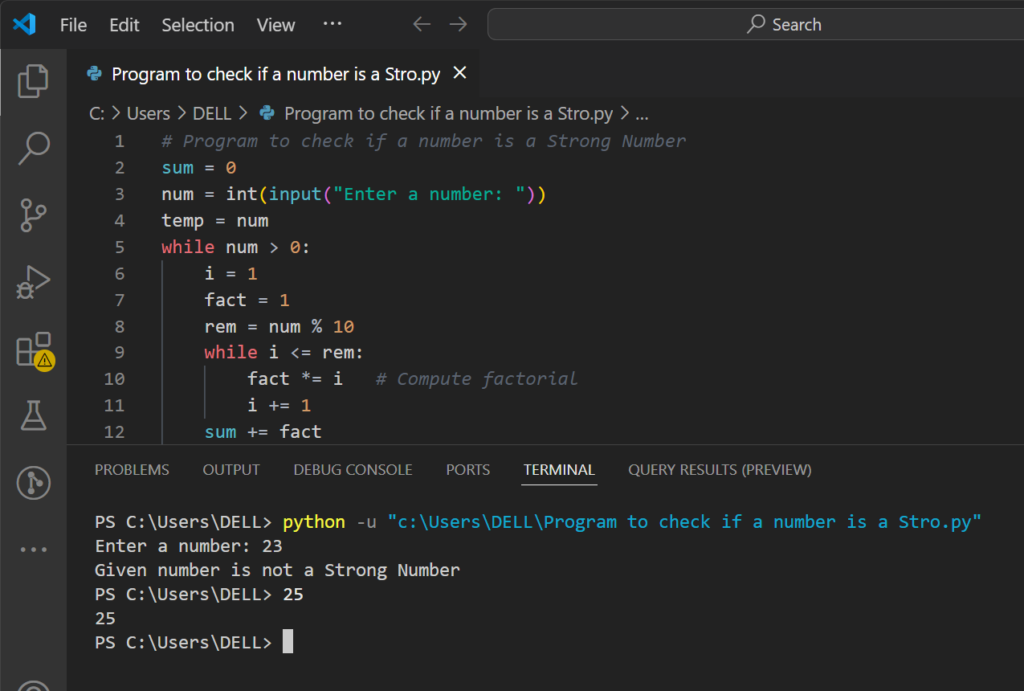Click 'temp = num' code line
Screen dimensions: 1024x691
click(x=215, y=221)
